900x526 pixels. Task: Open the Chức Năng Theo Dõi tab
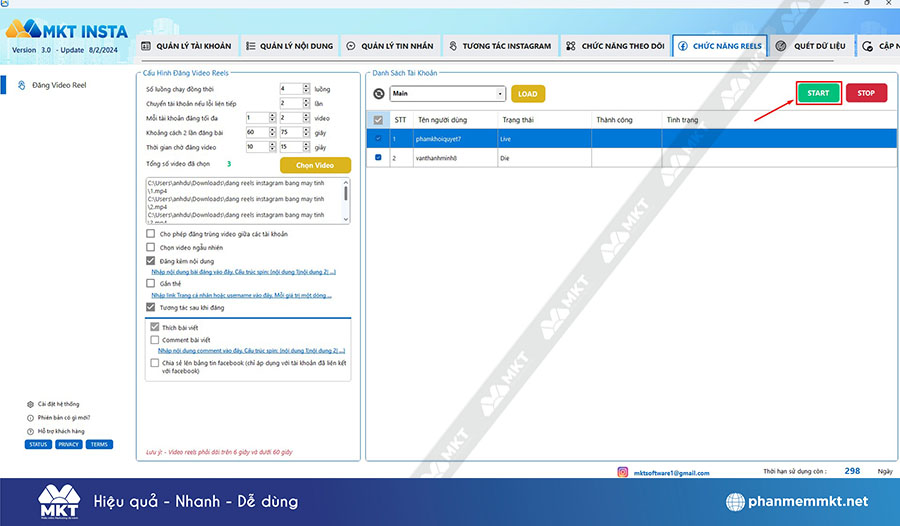point(615,46)
